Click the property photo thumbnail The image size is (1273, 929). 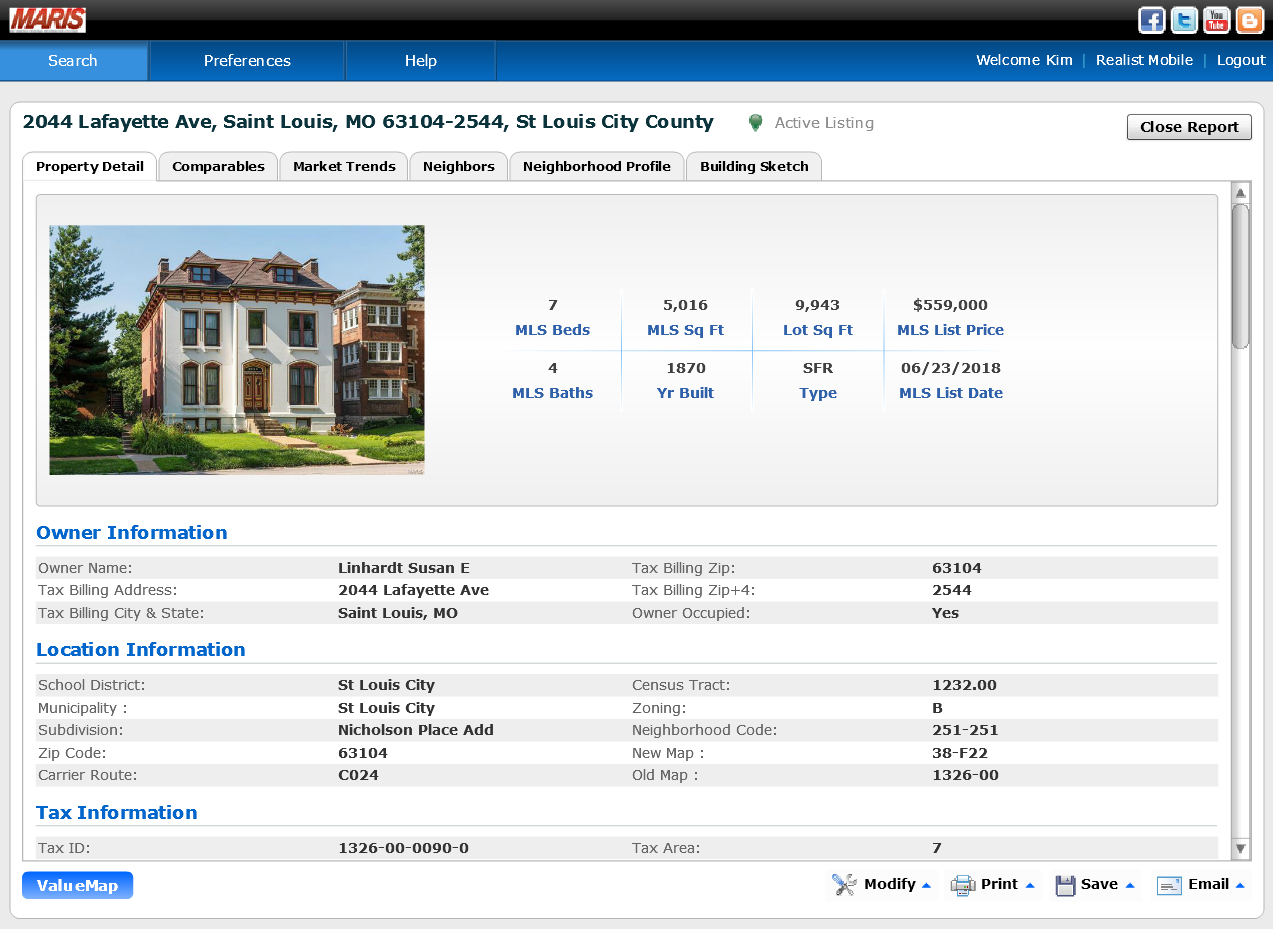[237, 350]
